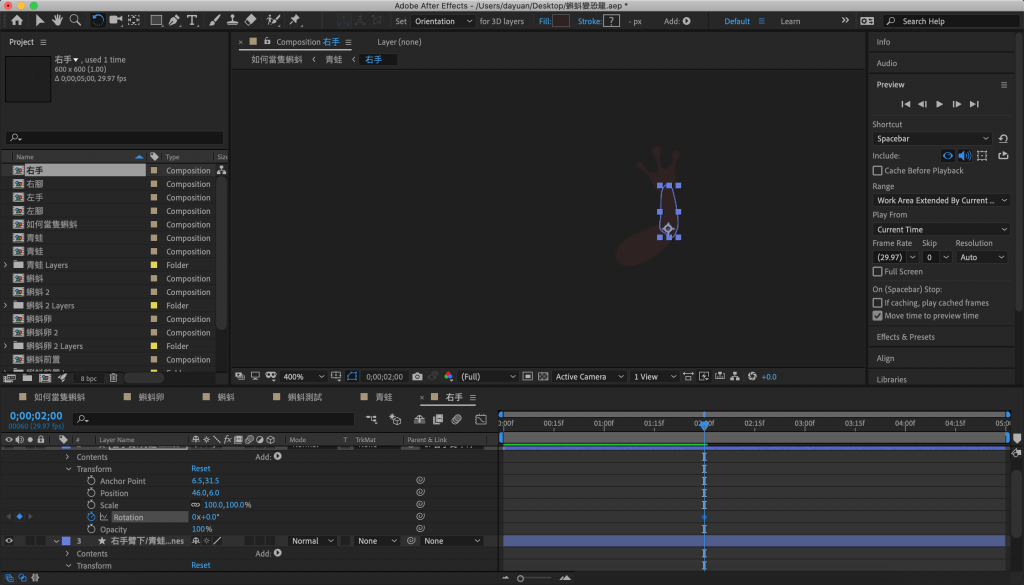Image resolution: width=1024 pixels, height=585 pixels.
Task: Click the snapshot camera icon in viewer
Action: 417,377
